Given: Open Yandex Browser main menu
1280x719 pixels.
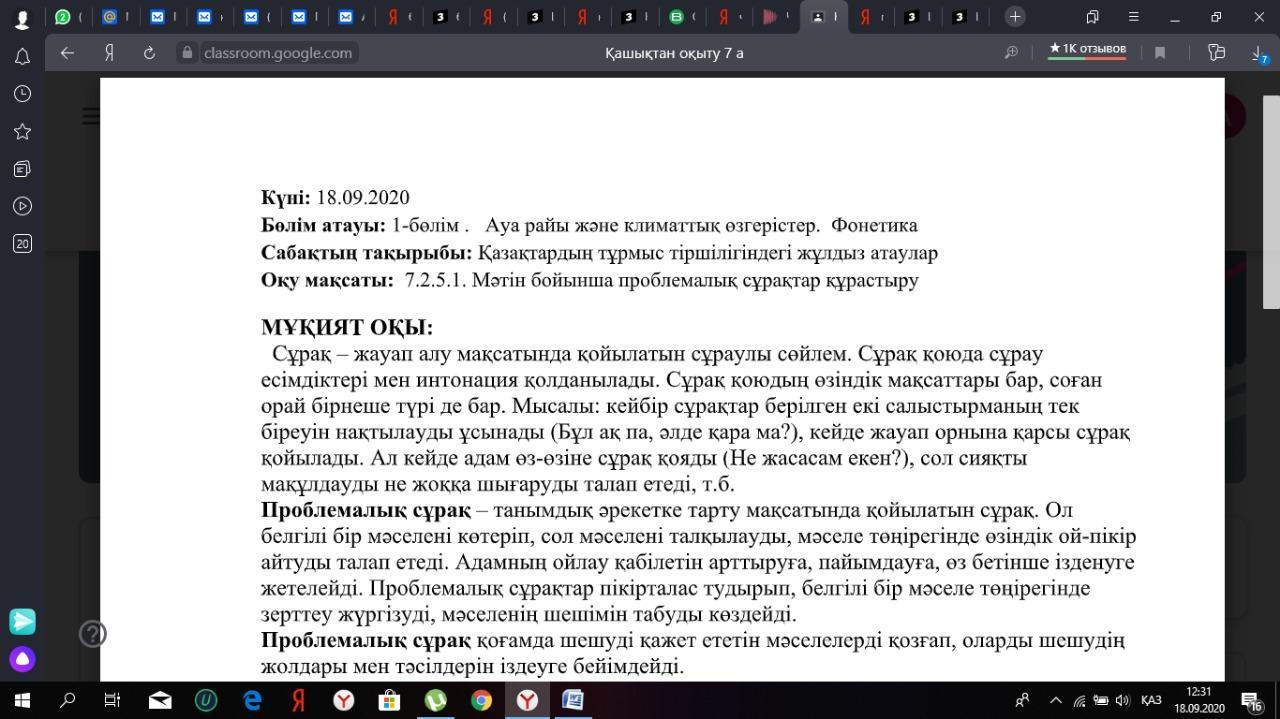Looking at the screenshot, I should point(1133,17).
